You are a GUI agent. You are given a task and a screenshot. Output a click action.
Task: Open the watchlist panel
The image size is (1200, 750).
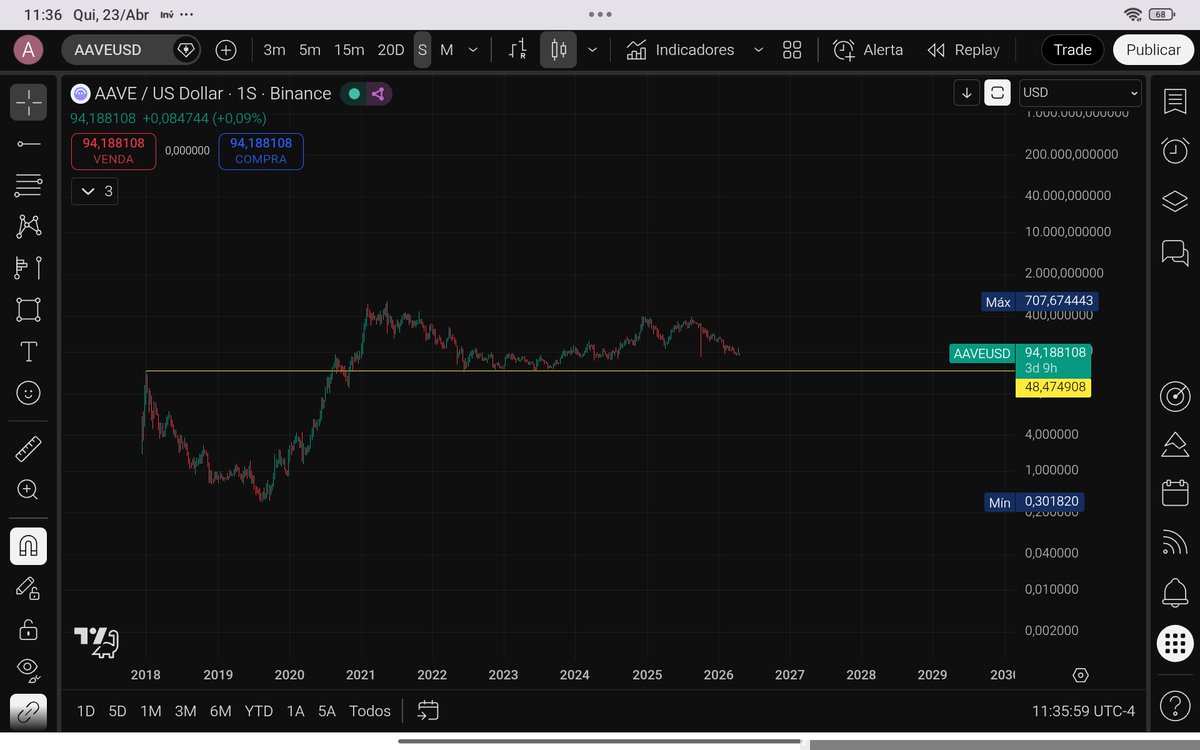(x=1175, y=102)
